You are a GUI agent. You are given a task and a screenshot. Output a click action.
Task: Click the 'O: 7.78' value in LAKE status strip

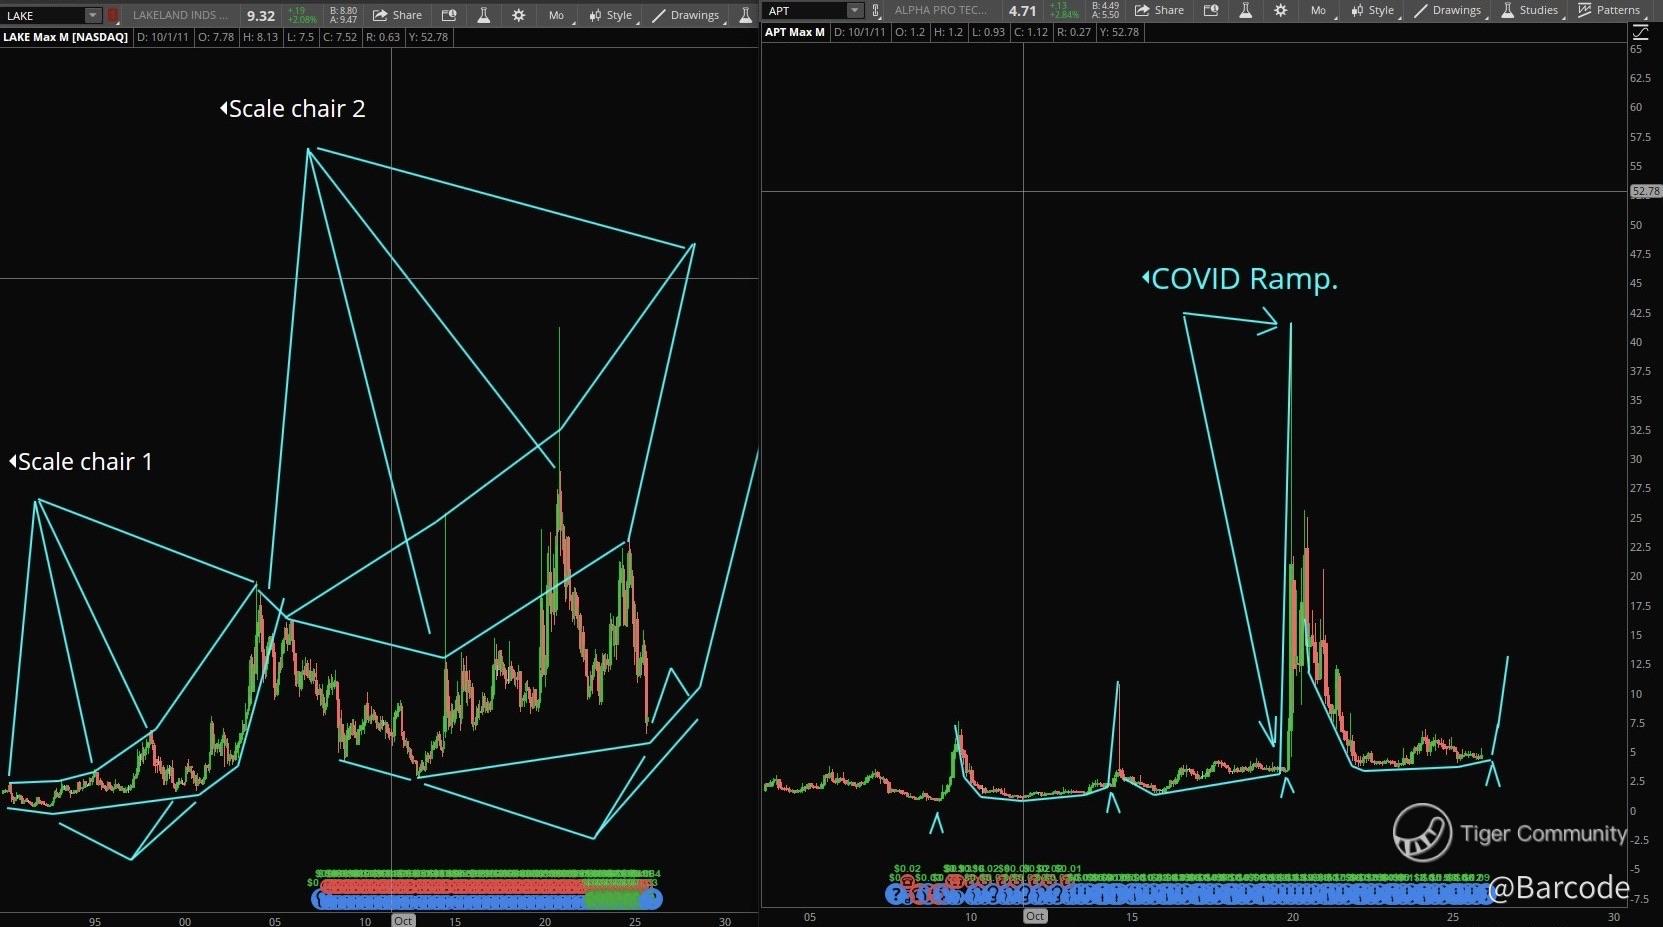pyautogui.click(x=216, y=37)
